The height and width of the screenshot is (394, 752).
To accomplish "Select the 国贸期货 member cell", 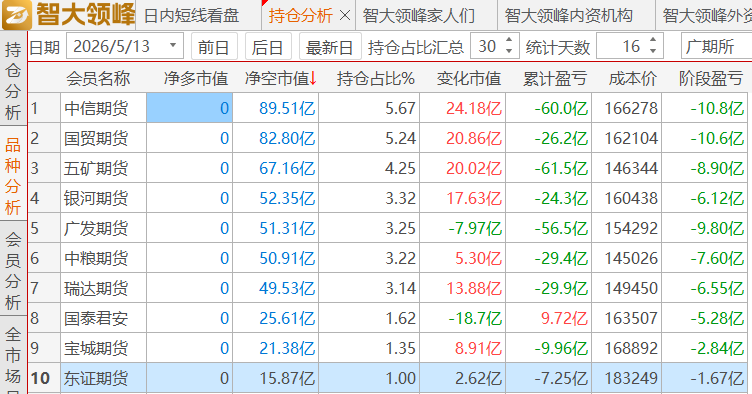I will (x=103, y=139).
